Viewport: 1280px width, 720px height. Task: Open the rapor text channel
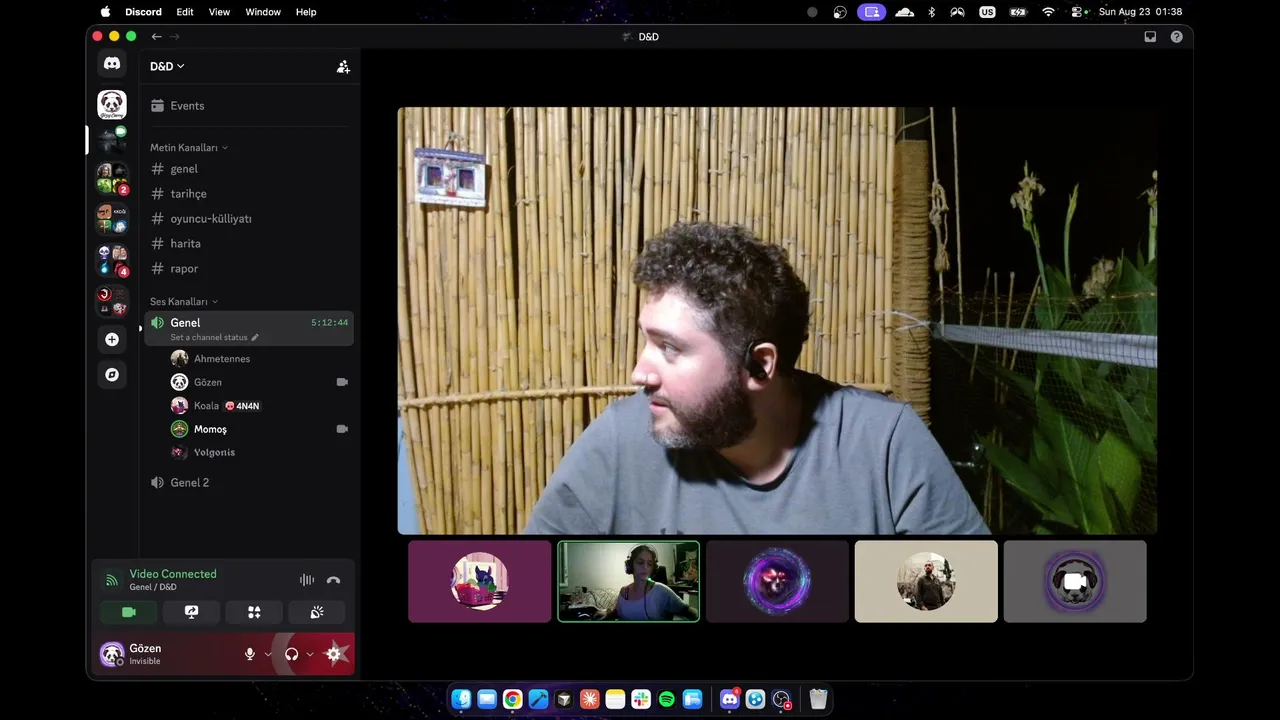pyautogui.click(x=250, y=269)
